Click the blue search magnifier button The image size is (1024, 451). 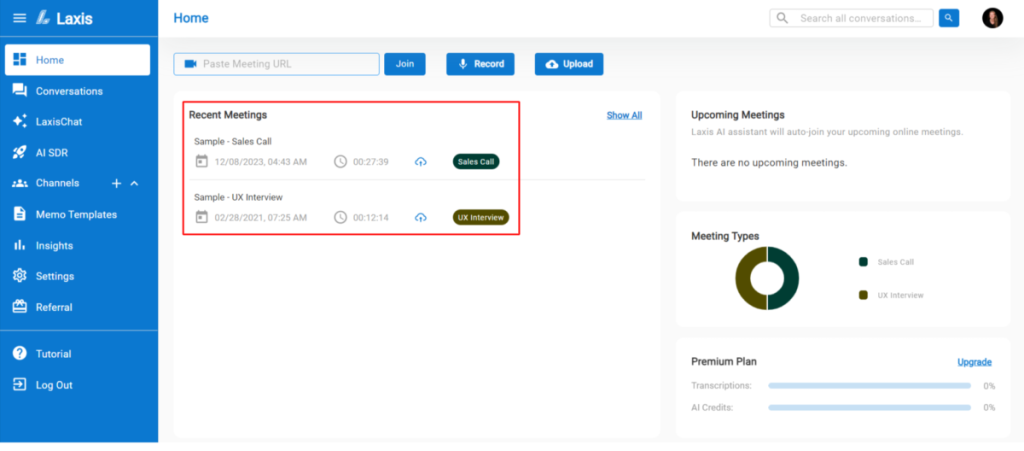(x=949, y=18)
